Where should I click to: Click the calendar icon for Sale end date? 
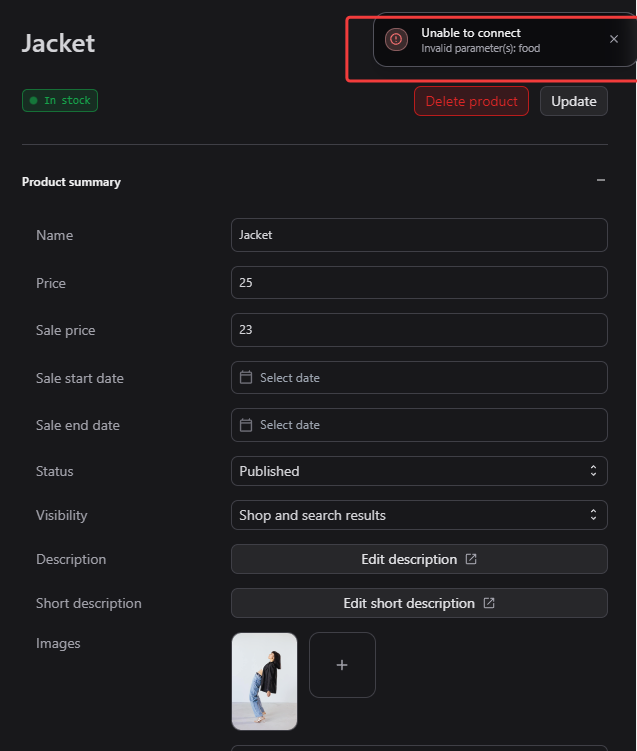(x=246, y=425)
